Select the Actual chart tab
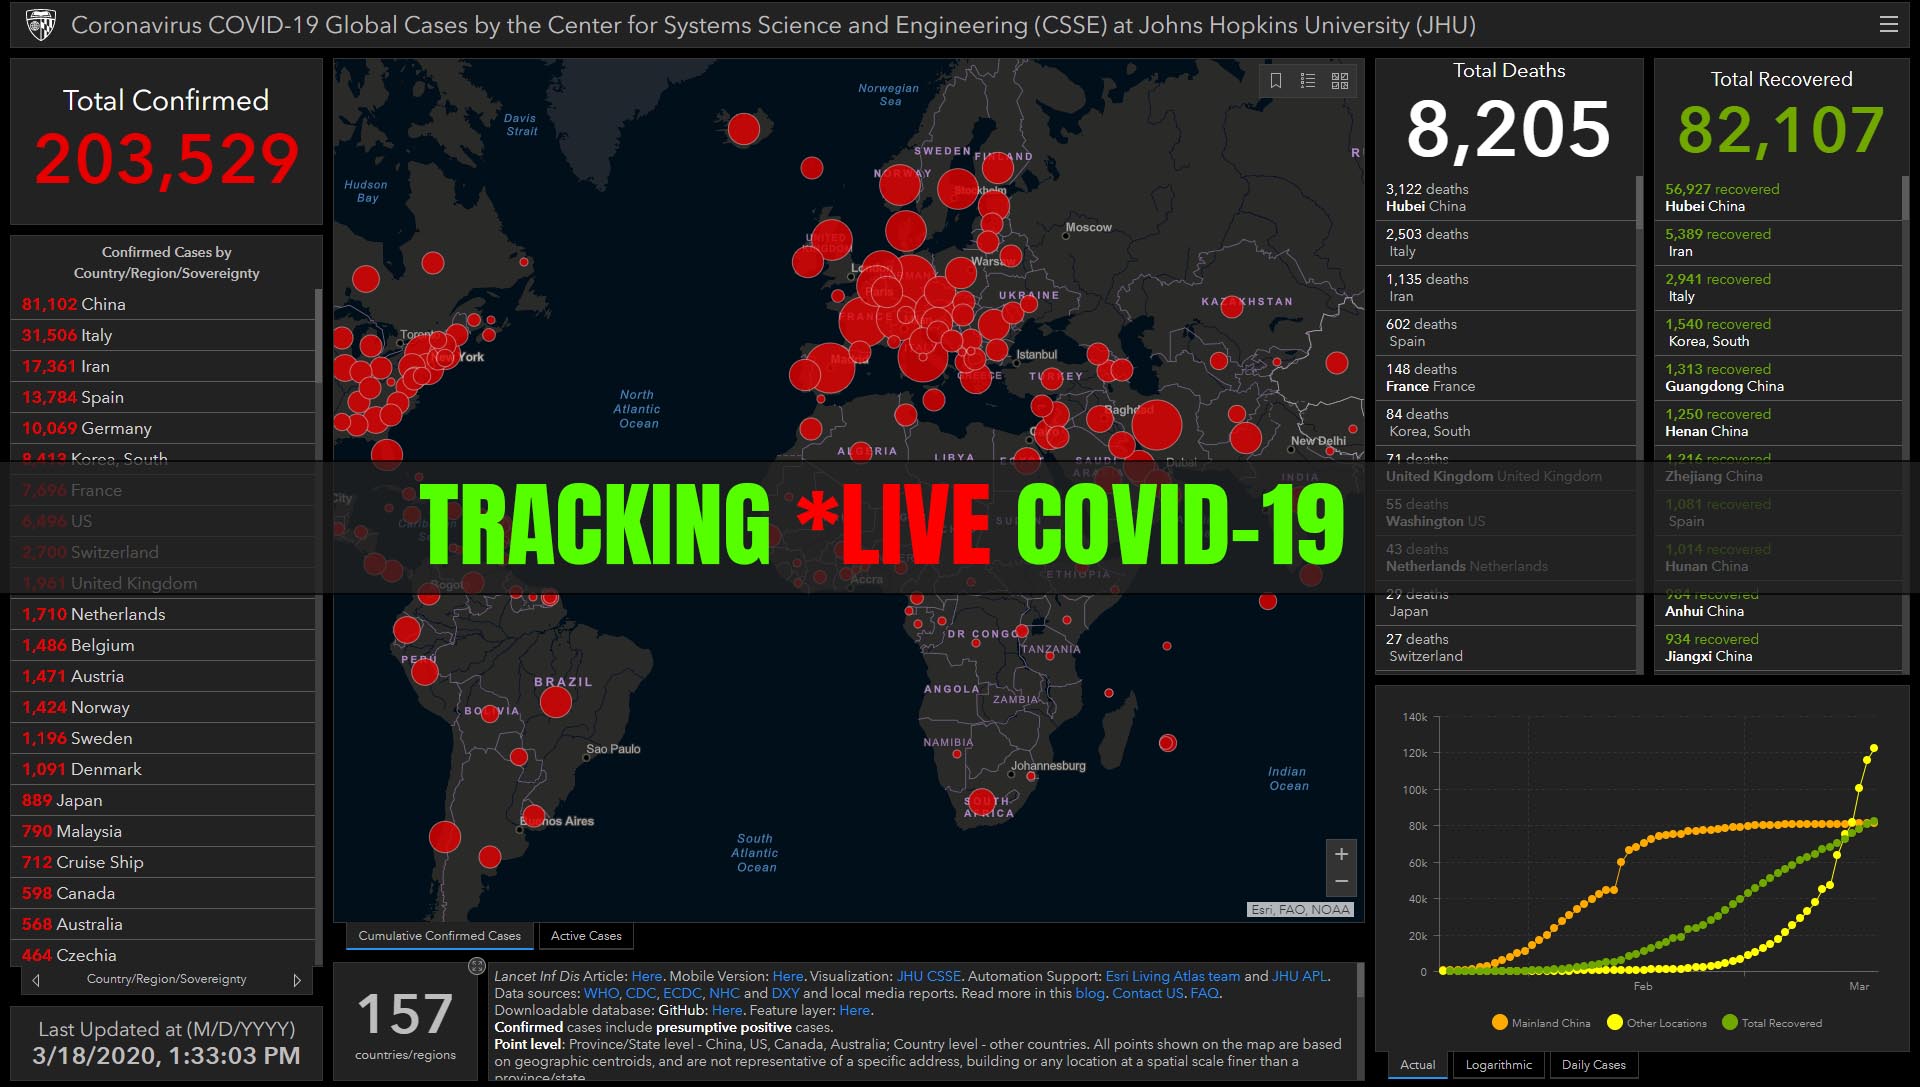 tap(1417, 1065)
